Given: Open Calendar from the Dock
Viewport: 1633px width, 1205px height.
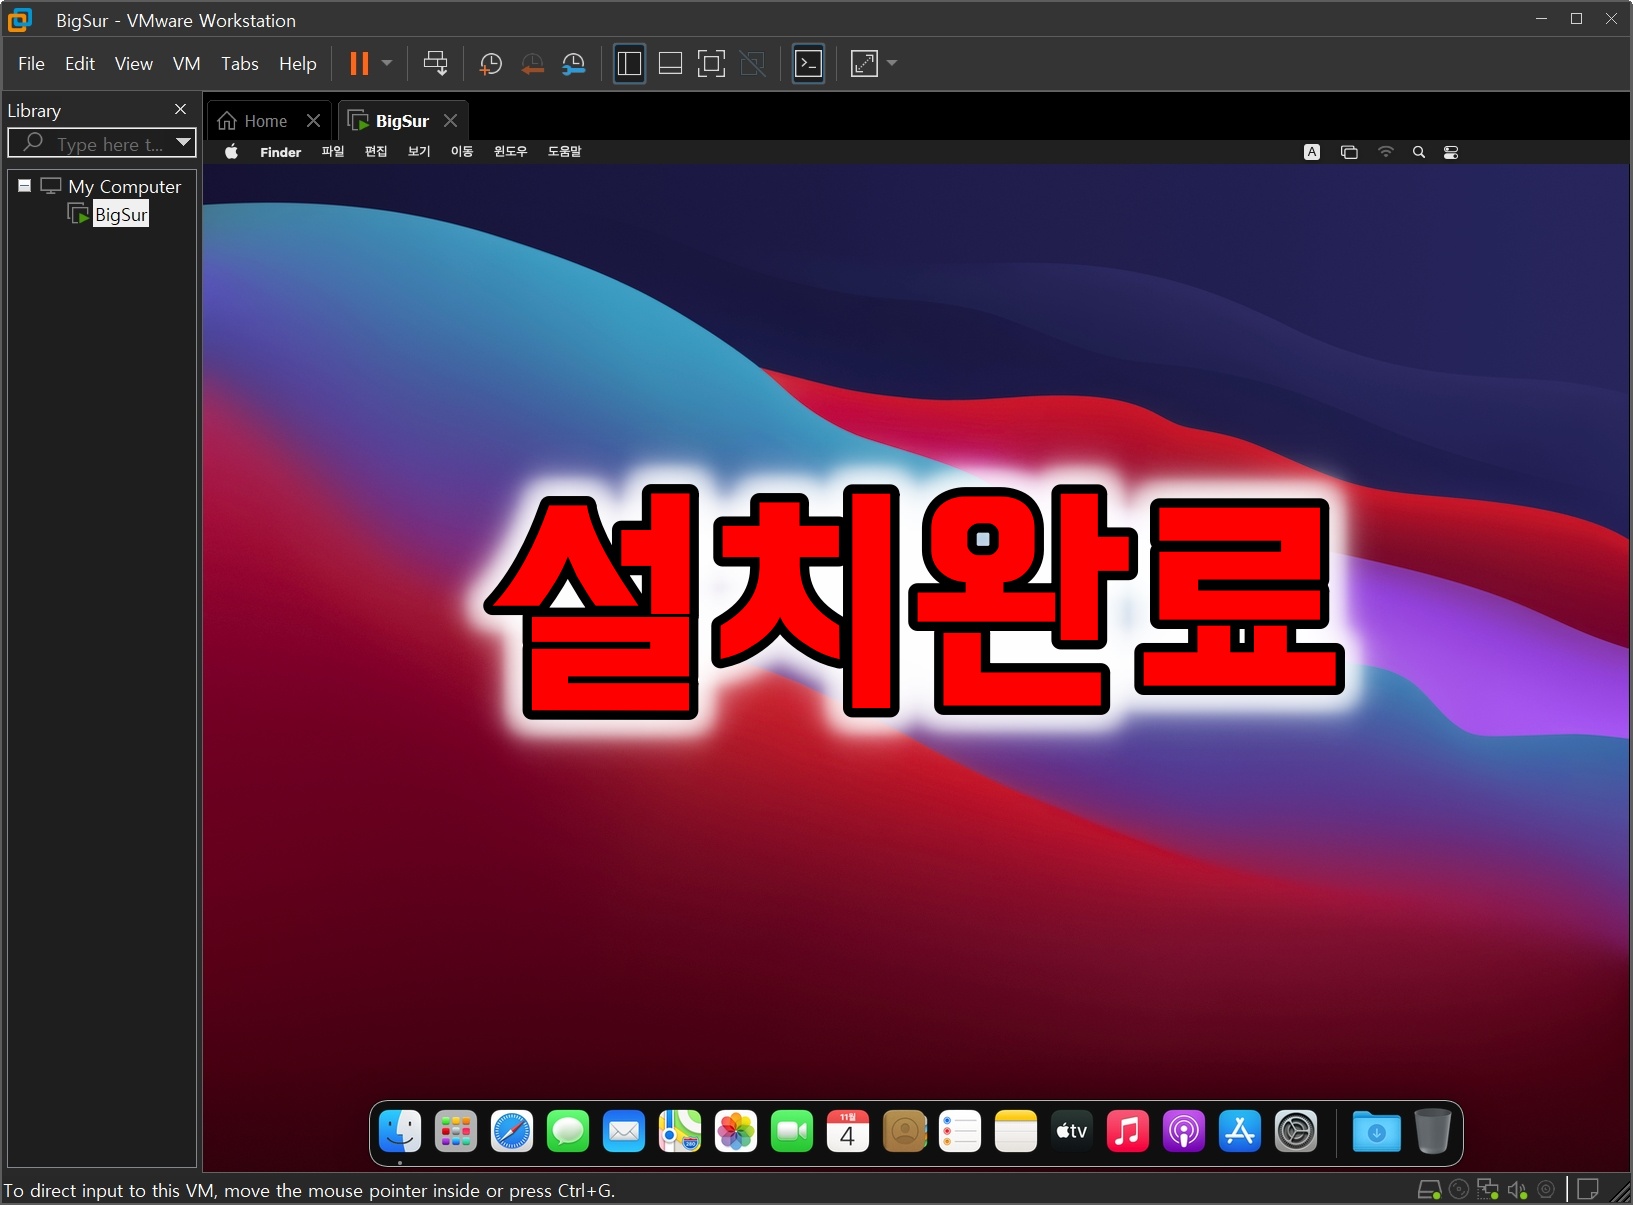Looking at the screenshot, I should (848, 1132).
